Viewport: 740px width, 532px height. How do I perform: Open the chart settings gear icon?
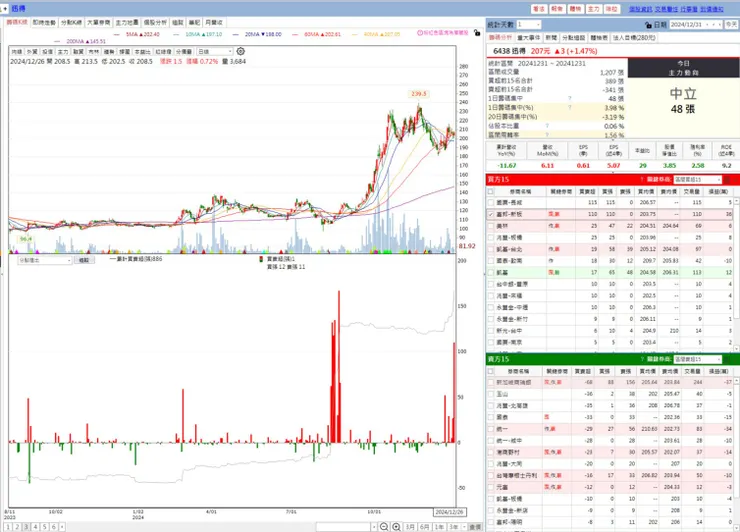[240, 51]
